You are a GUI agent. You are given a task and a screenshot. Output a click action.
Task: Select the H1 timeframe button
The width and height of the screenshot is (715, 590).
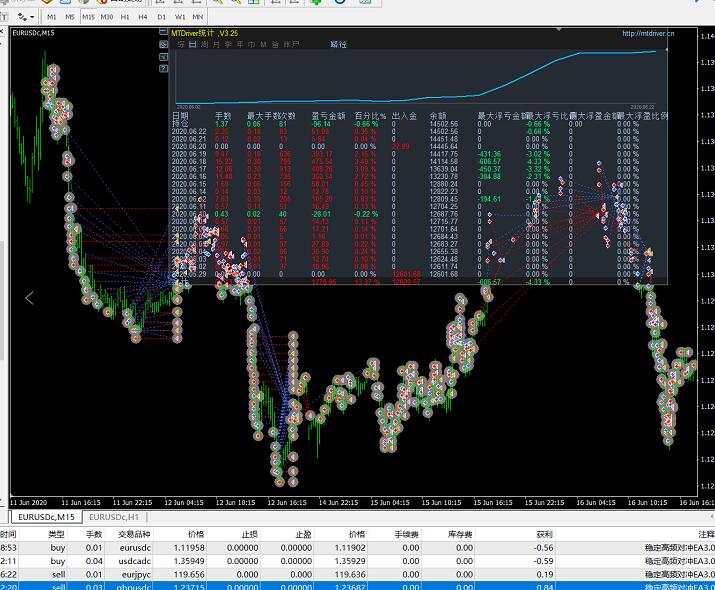tap(125, 17)
